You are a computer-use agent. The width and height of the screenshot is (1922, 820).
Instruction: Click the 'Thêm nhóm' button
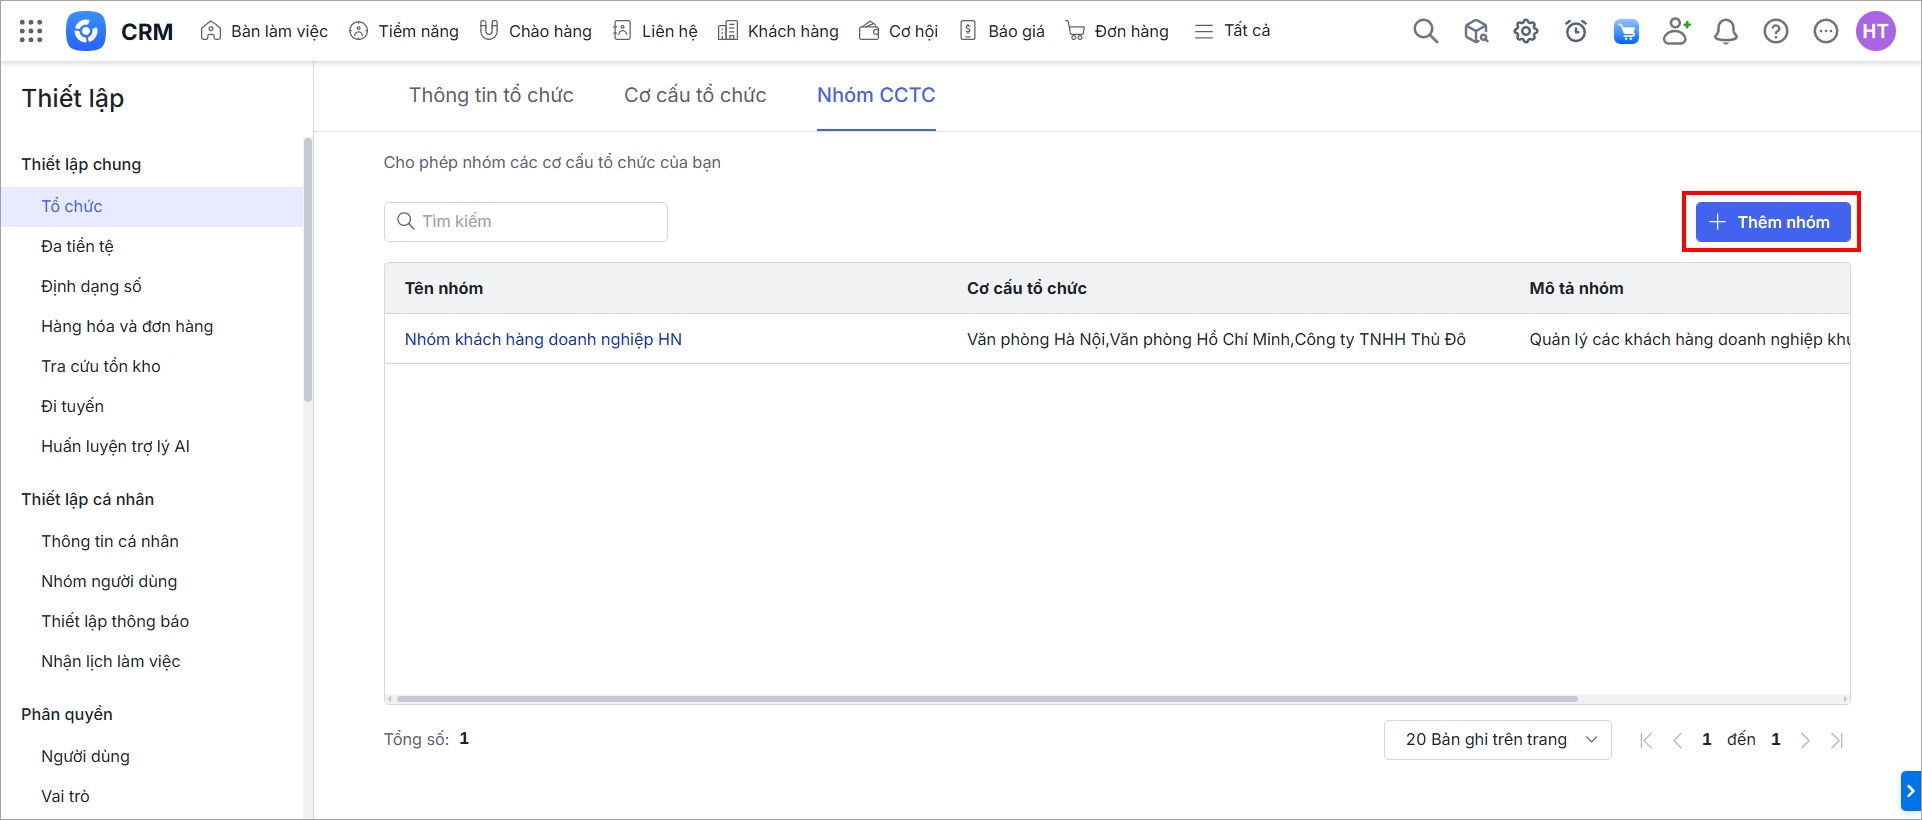click(1772, 222)
